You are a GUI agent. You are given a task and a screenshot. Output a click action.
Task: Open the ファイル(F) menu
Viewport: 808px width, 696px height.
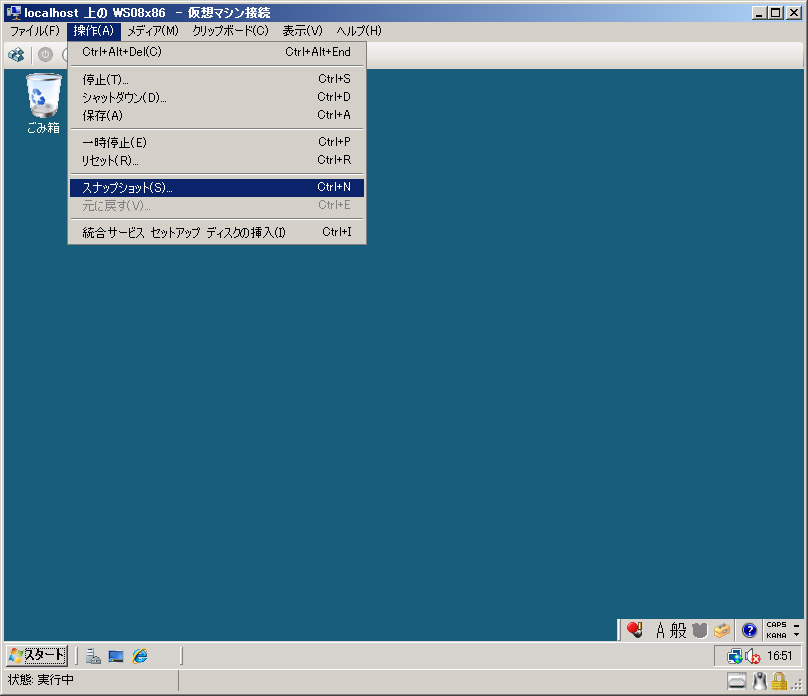[x=35, y=31]
